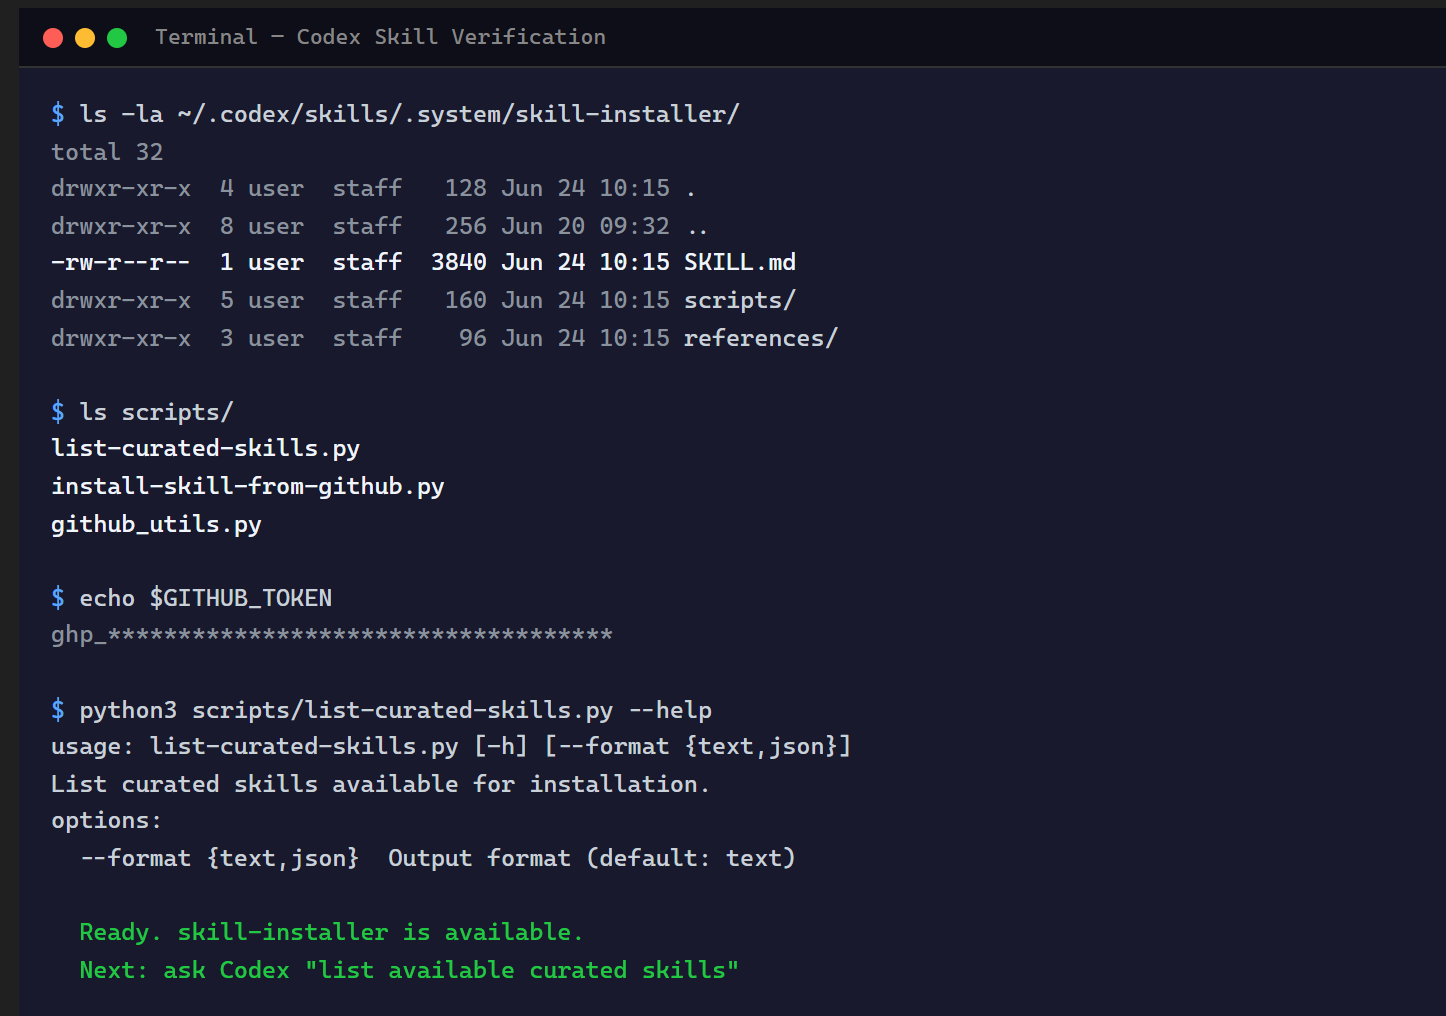
Task: Click the '160' size in scripts/ row
Action: (466, 300)
